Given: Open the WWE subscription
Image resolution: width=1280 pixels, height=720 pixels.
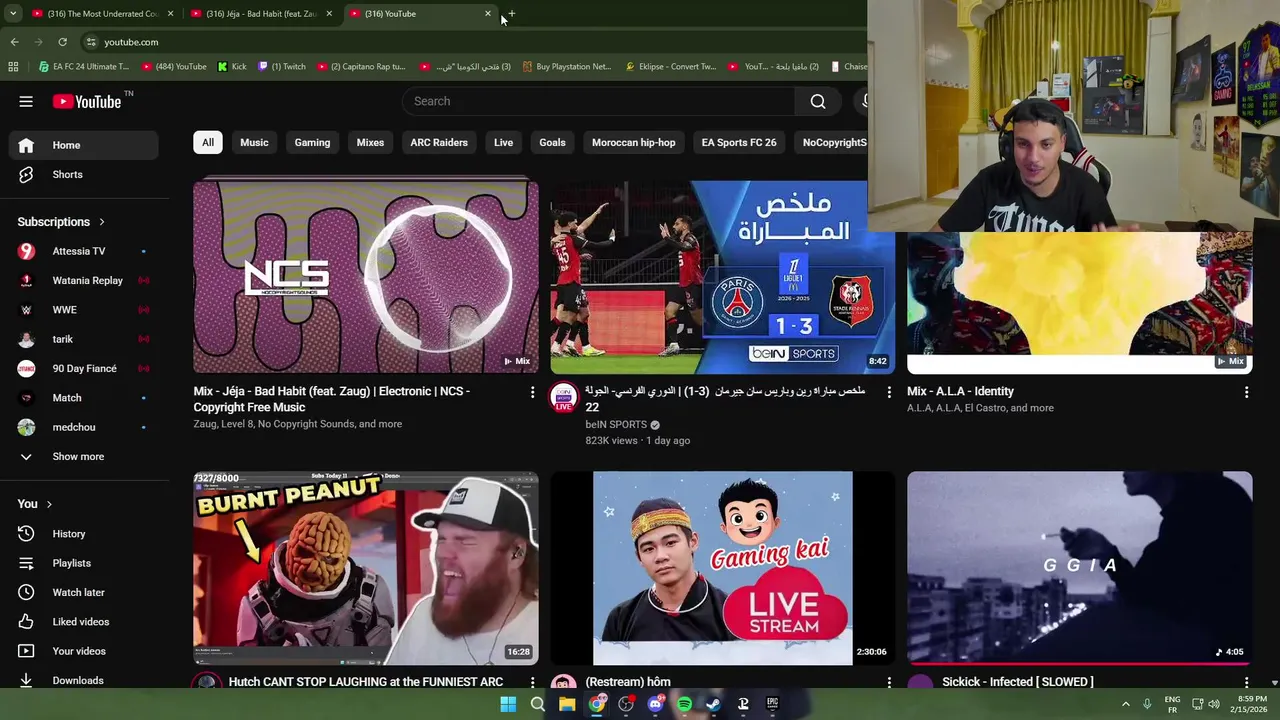Looking at the screenshot, I should pos(84,310).
